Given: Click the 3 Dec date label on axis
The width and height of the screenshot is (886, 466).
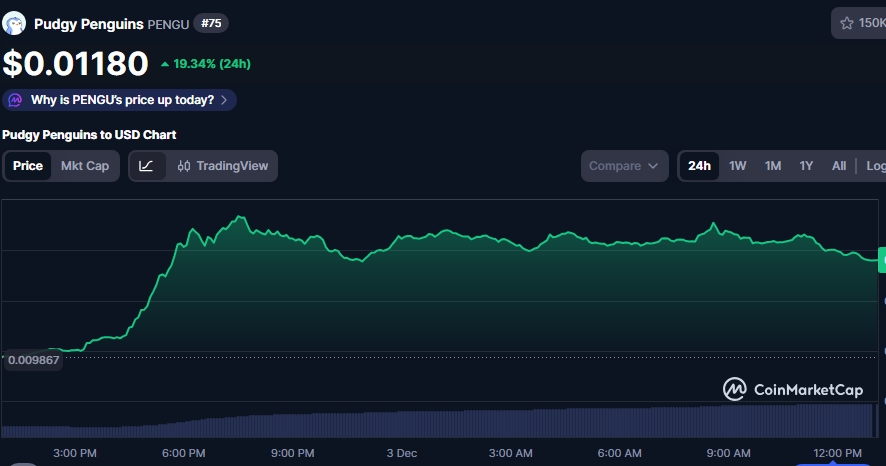Looking at the screenshot, I should [x=402, y=453].
